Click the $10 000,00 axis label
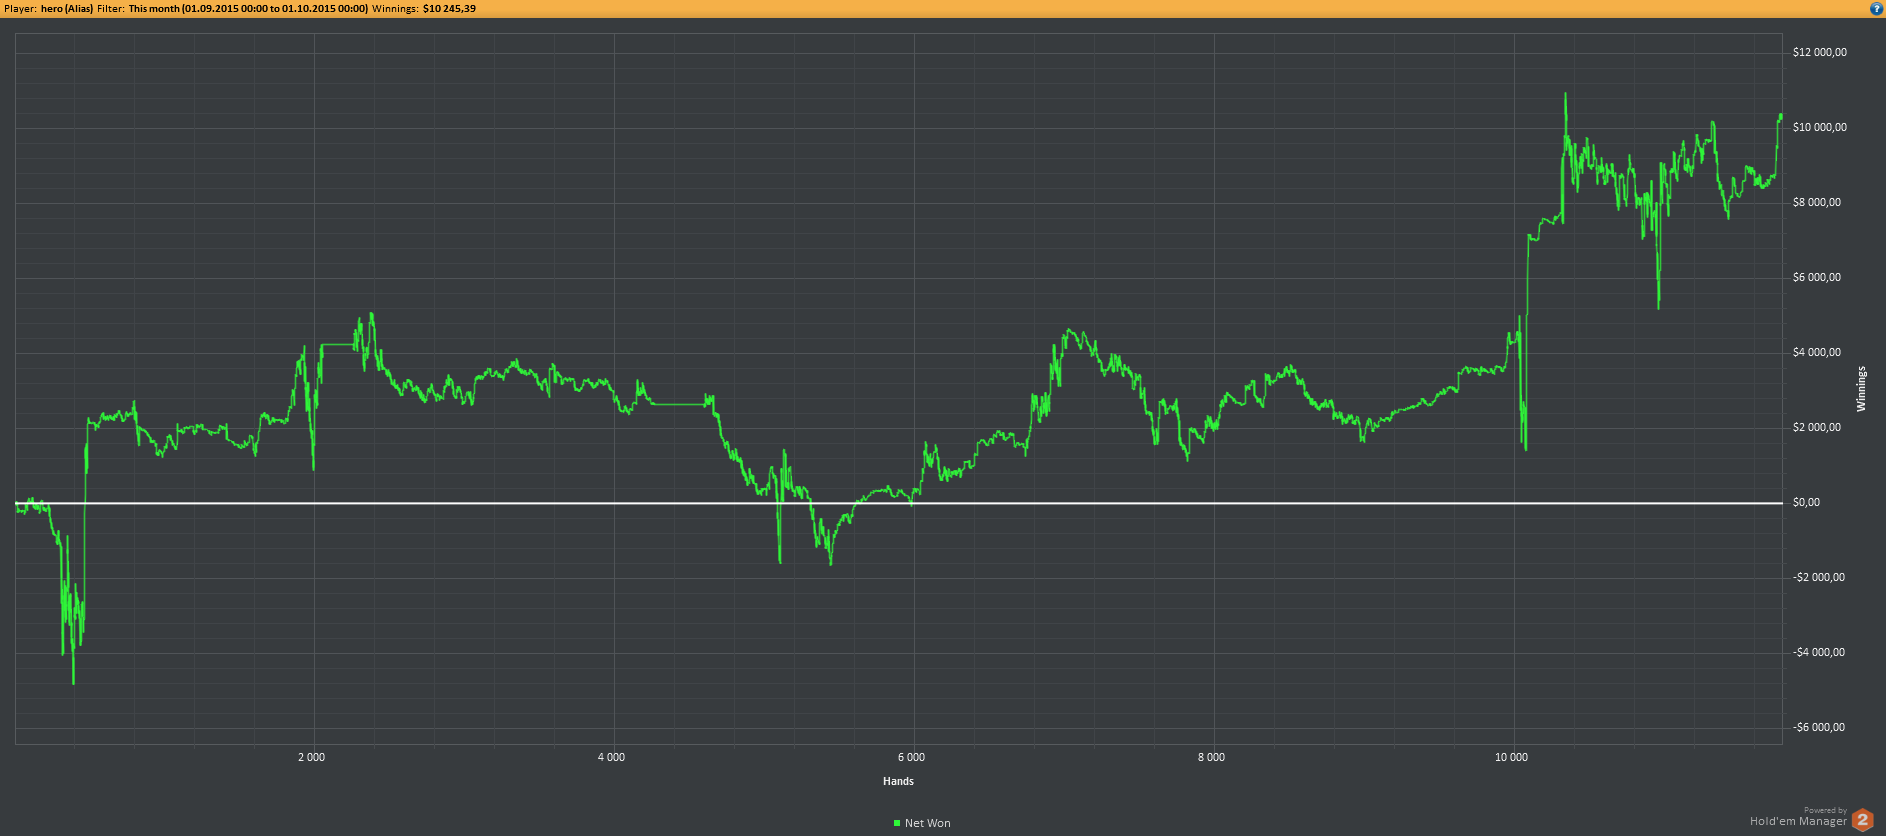1886x836 pixels. tap(1820, 127)
